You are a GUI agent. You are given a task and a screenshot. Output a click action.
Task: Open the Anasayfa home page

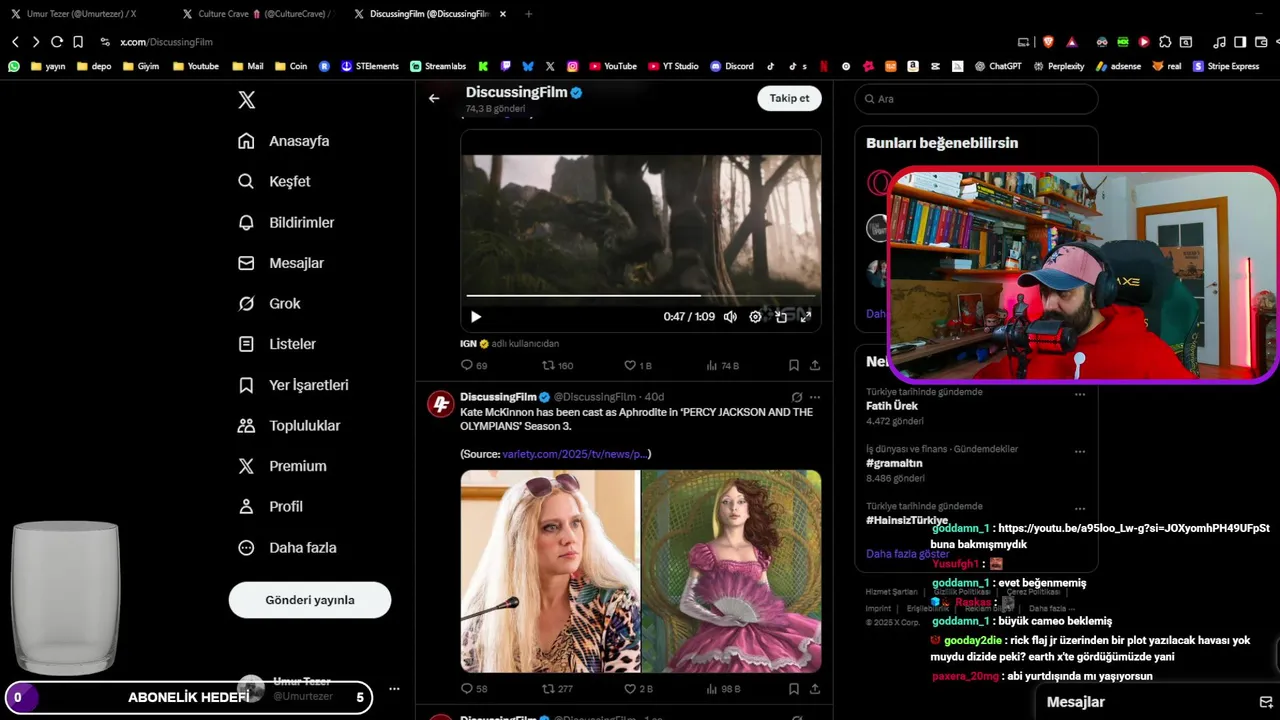coord(284,141)
